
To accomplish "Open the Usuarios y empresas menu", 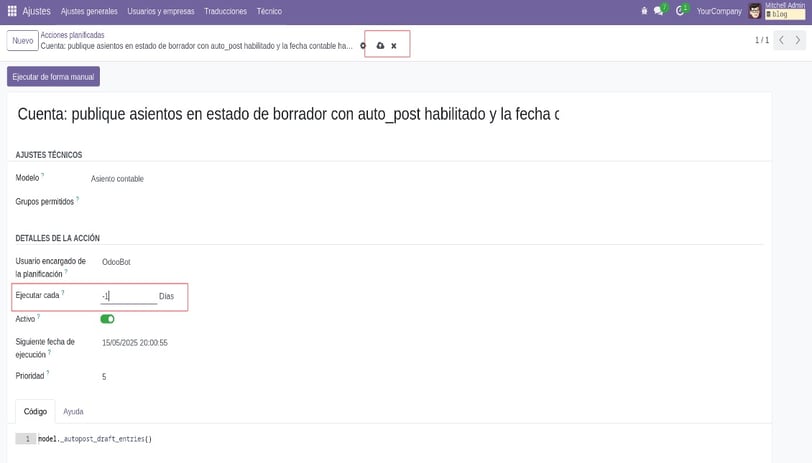I will [161, 11].
